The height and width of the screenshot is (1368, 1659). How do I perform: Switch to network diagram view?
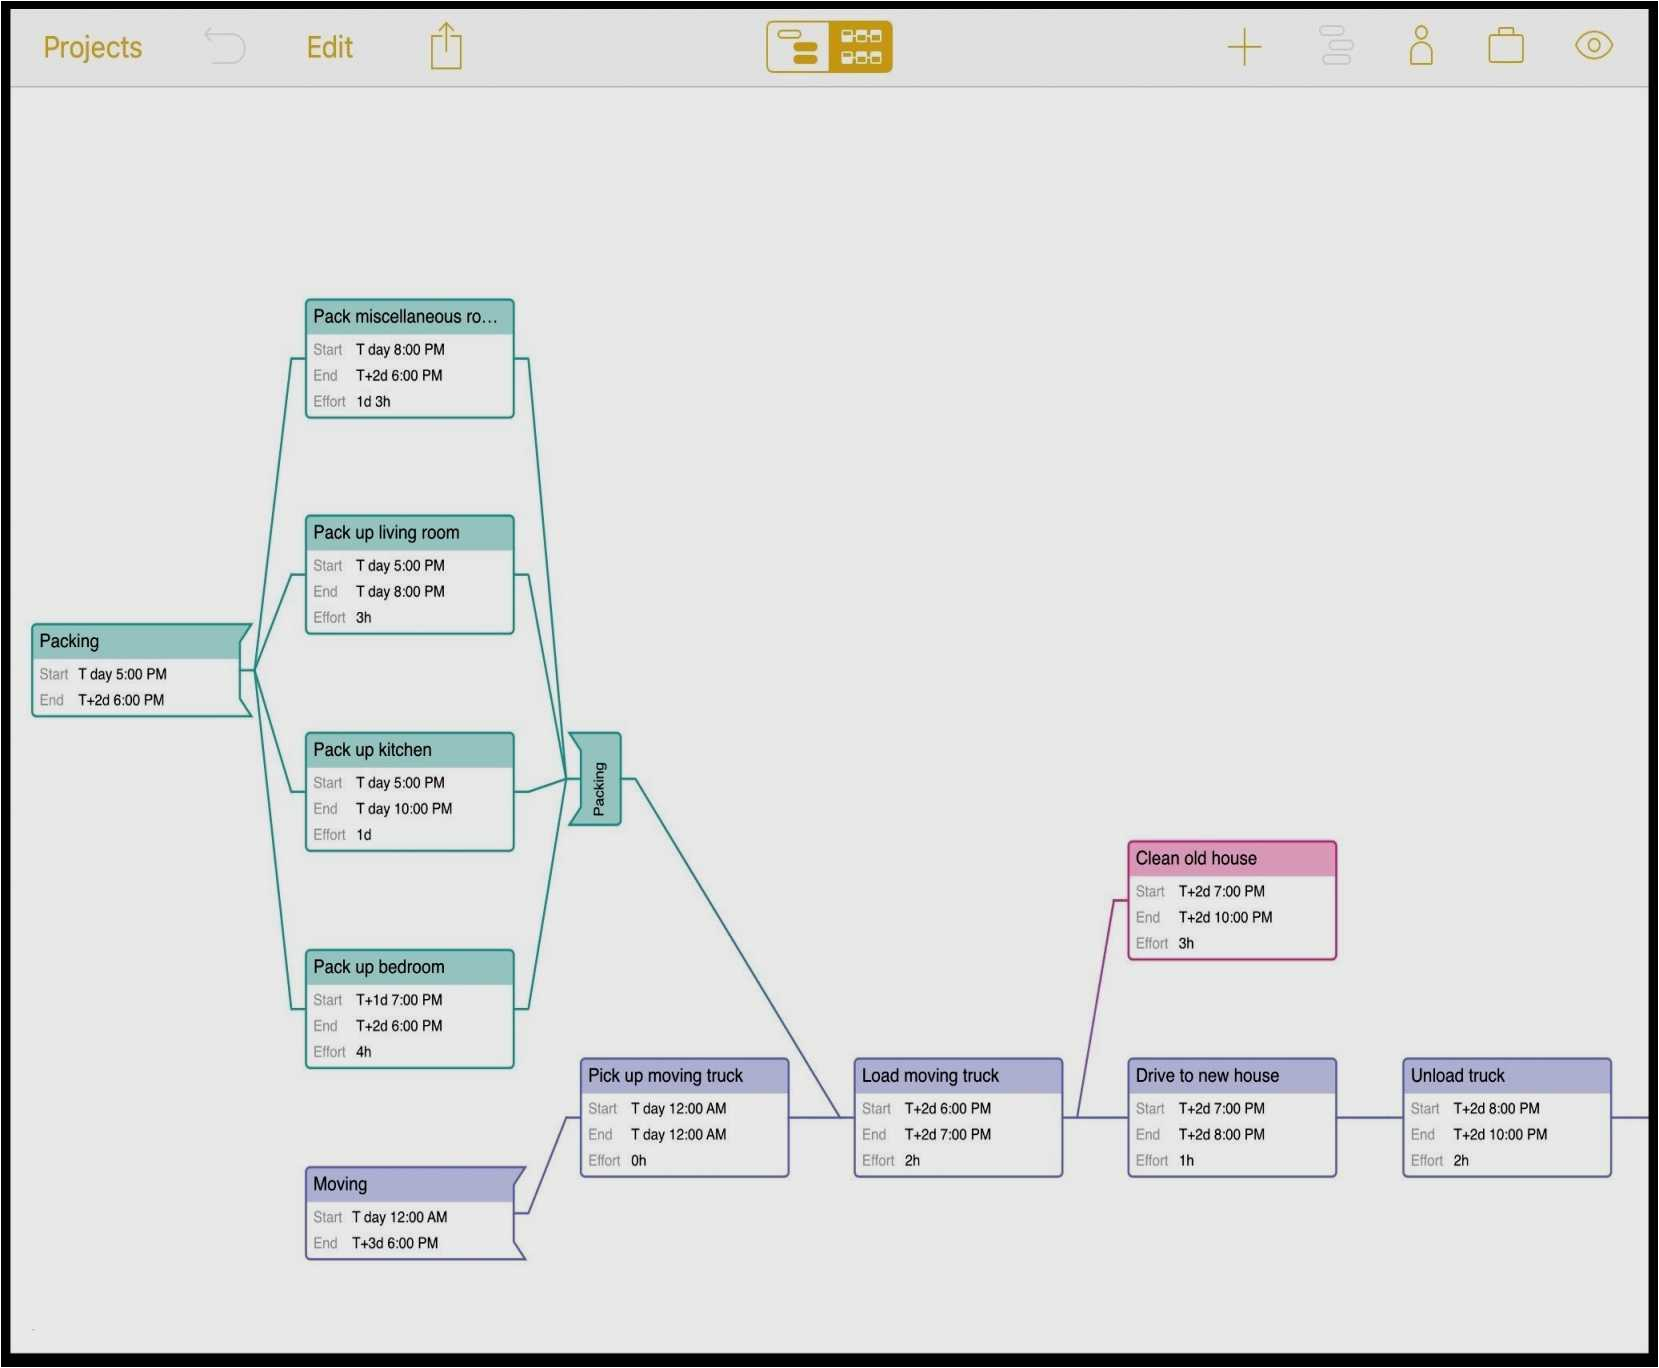(x=860, y=47)
